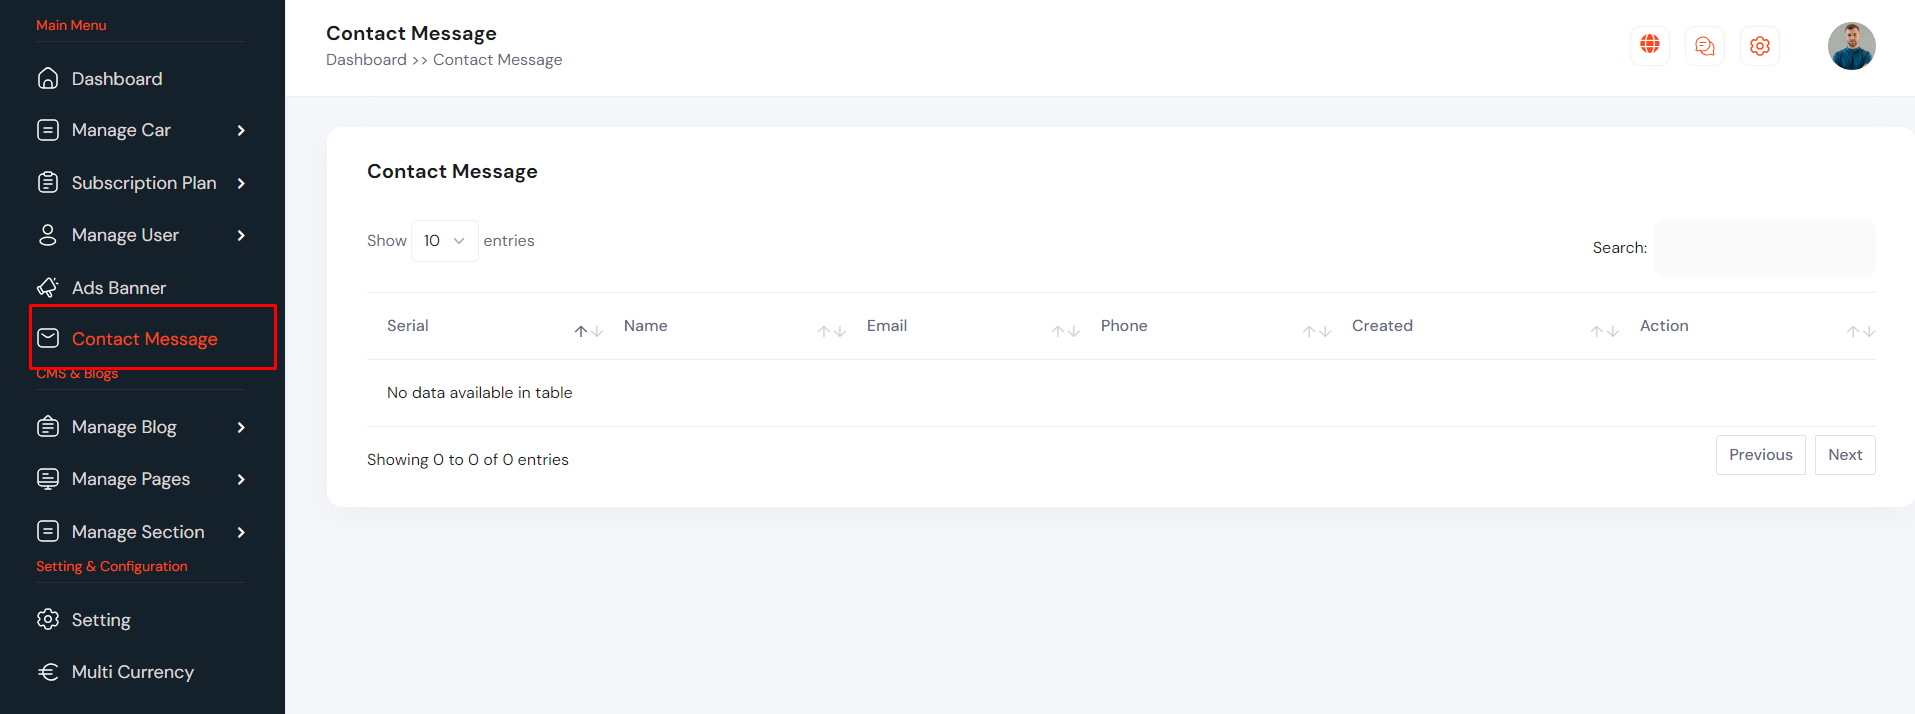Viewport: 1915px width, 714px height.
Task: Click the Dashboard home icon in sidebar
Action: click(x=48, y=78)
